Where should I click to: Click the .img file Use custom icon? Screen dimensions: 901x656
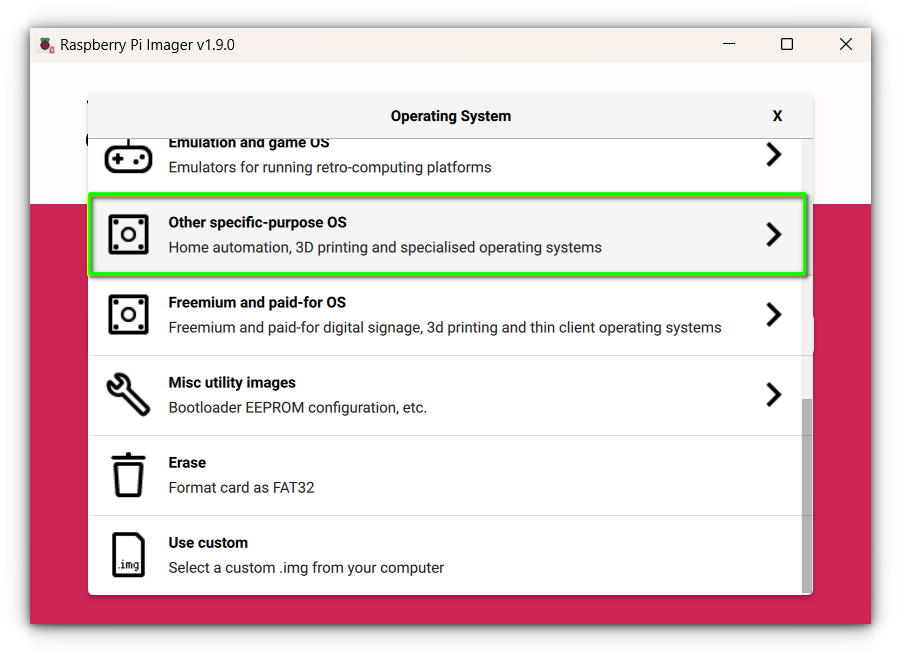tap(128, 555)
